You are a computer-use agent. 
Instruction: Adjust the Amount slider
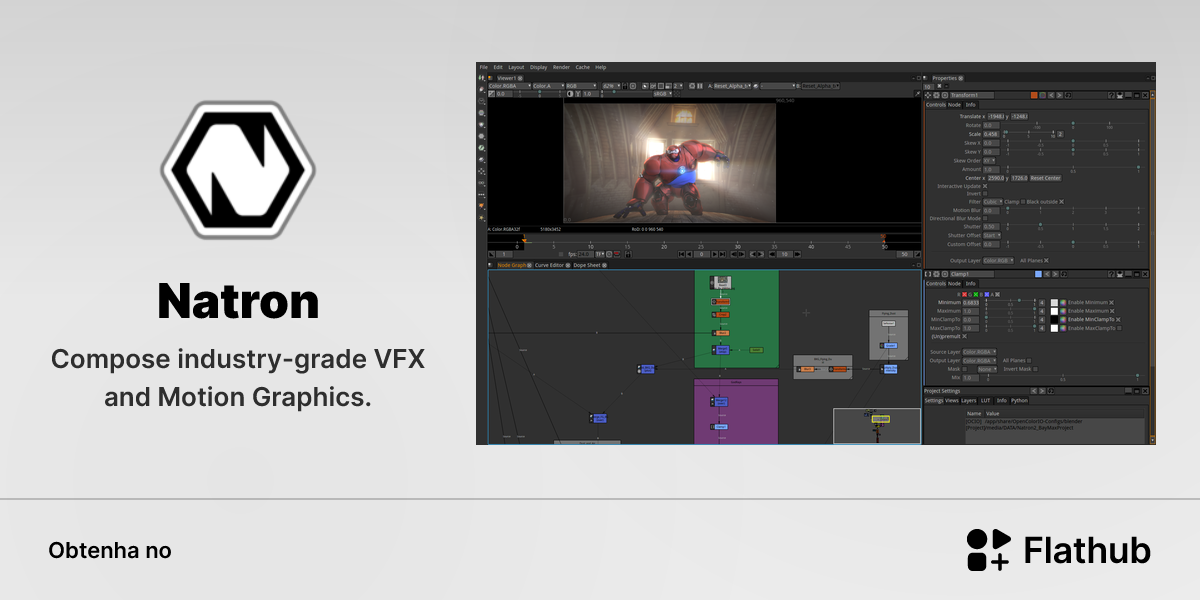click(1072, 169)
